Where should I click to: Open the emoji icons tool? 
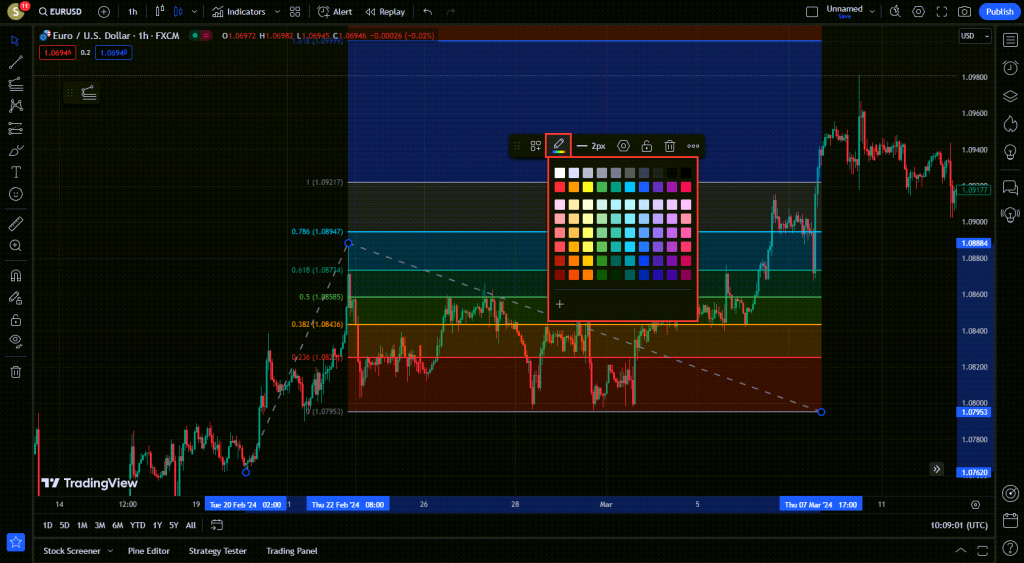coord(16,194)
